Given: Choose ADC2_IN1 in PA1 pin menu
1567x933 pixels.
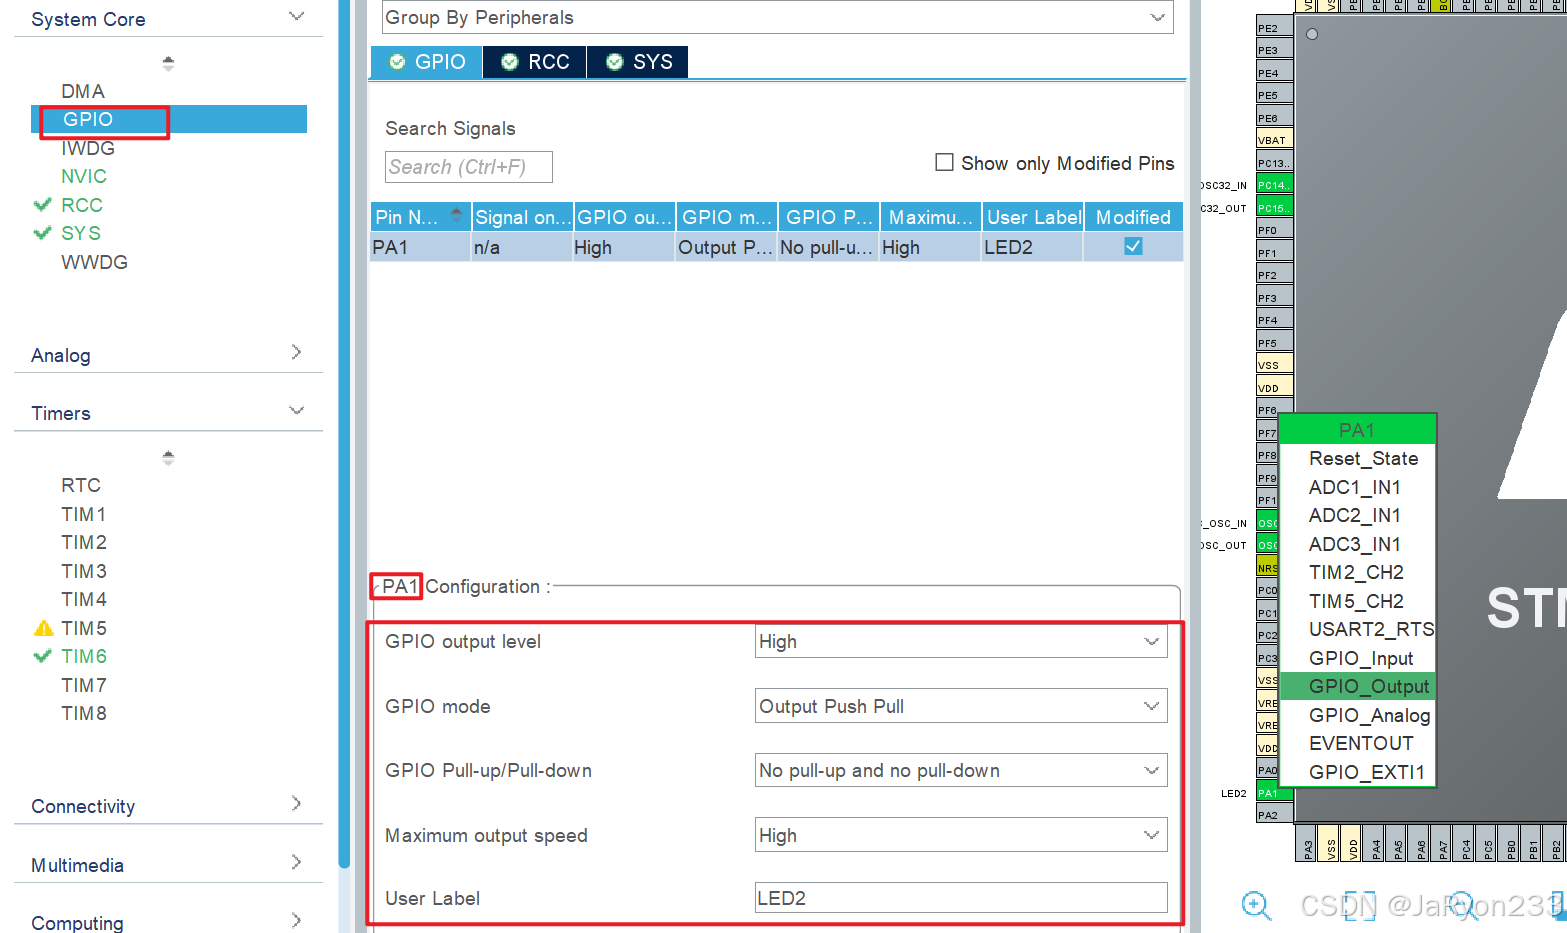Looking at the screenshot, I should click(1355, 515).
